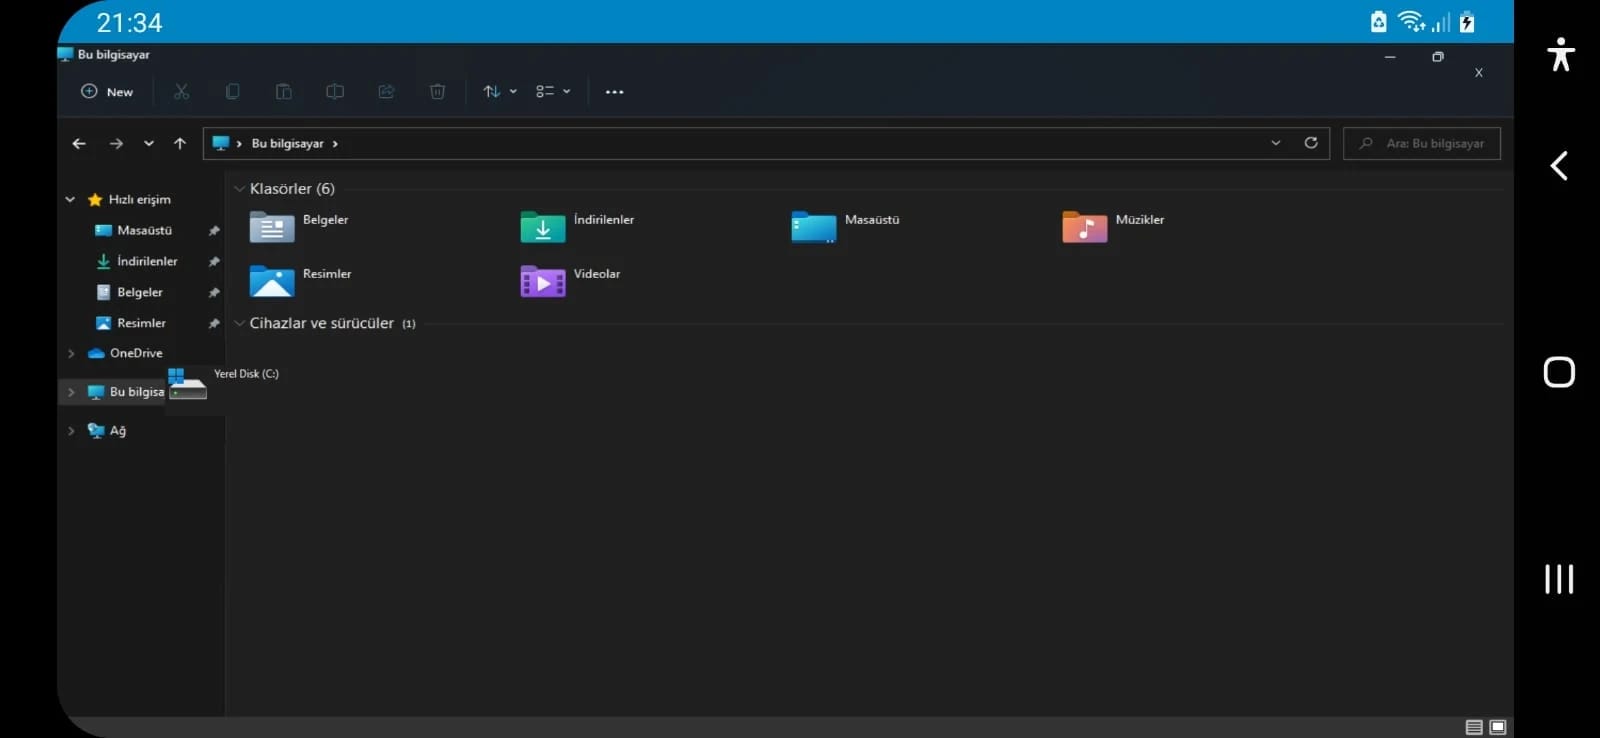Go up one level with up arrow
The image size is (1600, 738).
[x=180, y=144]
